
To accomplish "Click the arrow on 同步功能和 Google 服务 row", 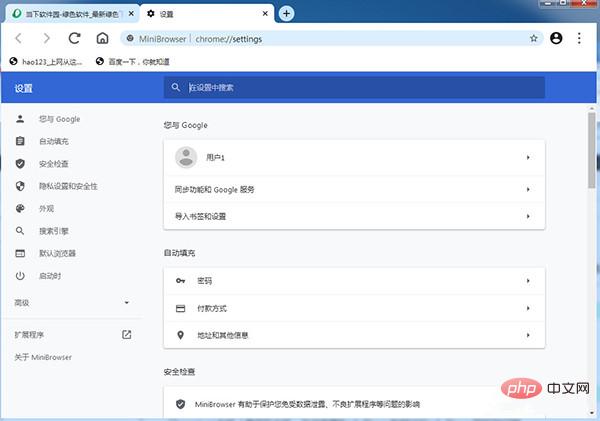I will 528,189.
